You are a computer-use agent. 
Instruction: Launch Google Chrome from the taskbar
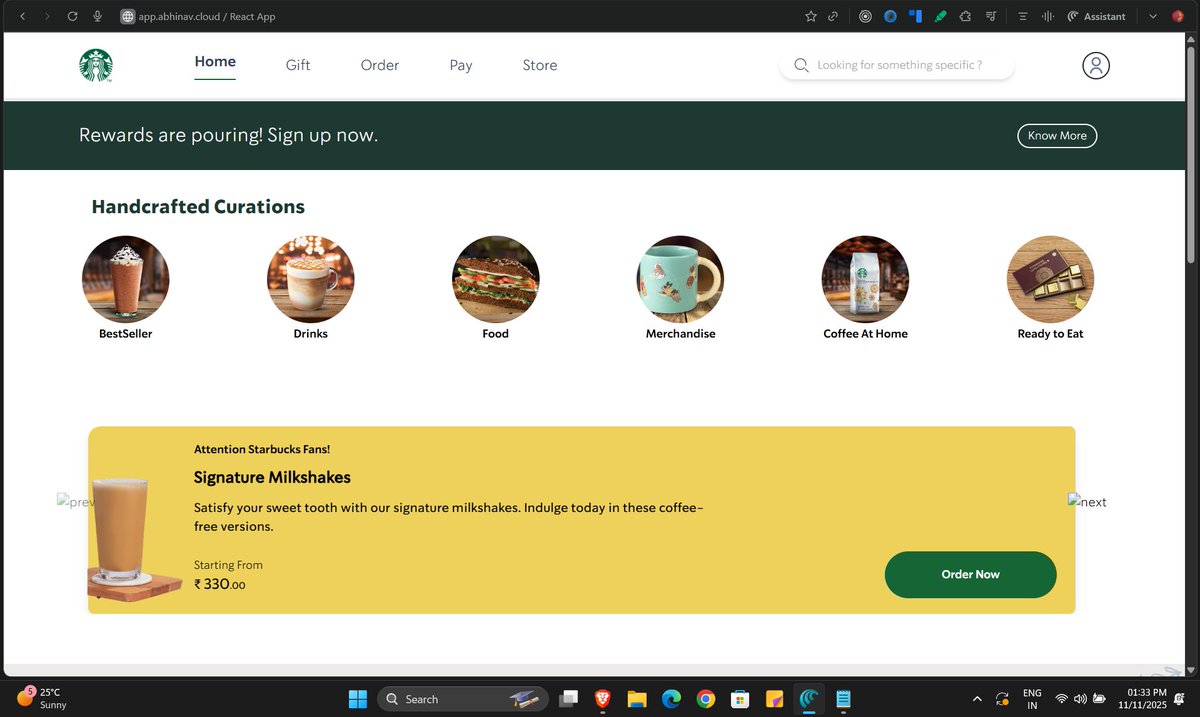tap(706, 699)
